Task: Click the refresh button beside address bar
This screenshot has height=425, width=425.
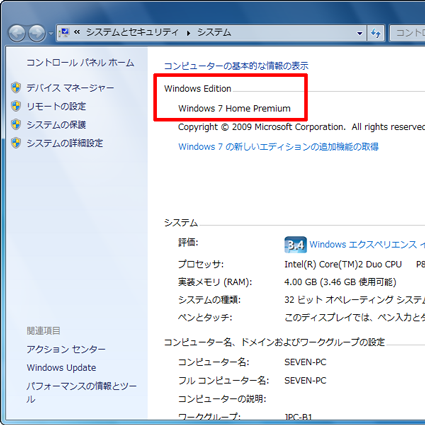Action: click(376, 33)
